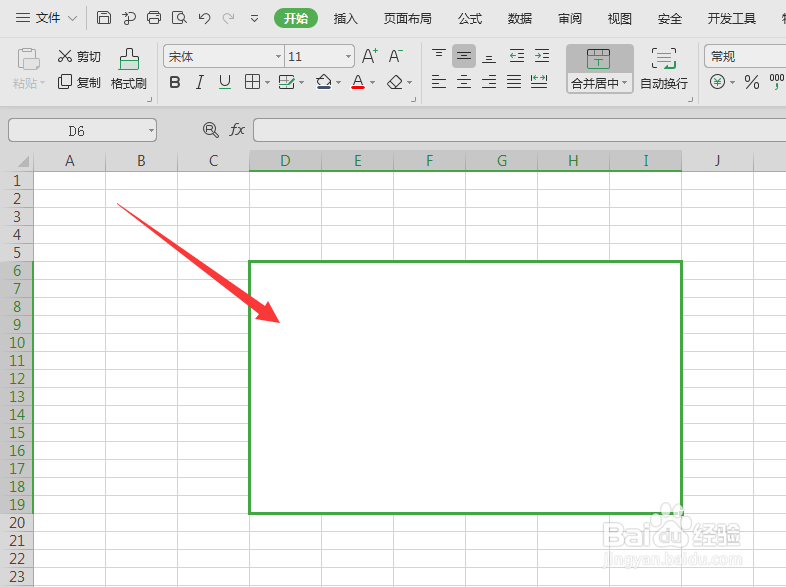The height and width of the screenshot is (587, 786).
Task: Undo the last action
Action: (204, 19)
